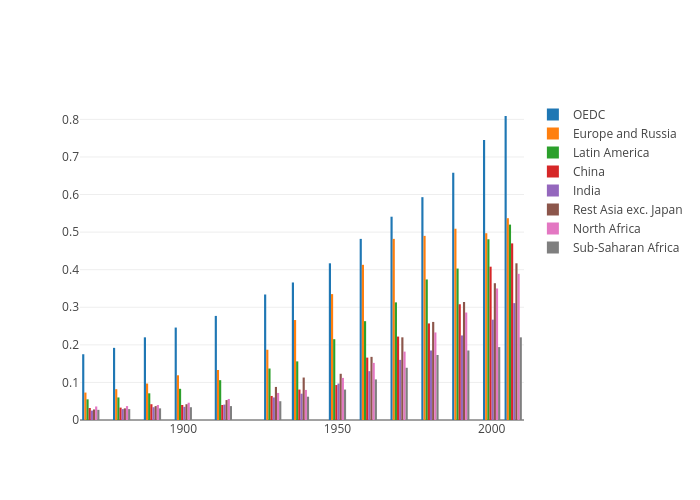Viewport: 700px width, 500px height.
Task: Click the tallest orange Europe and Russia bar
Action: click(x=508, y=319)
